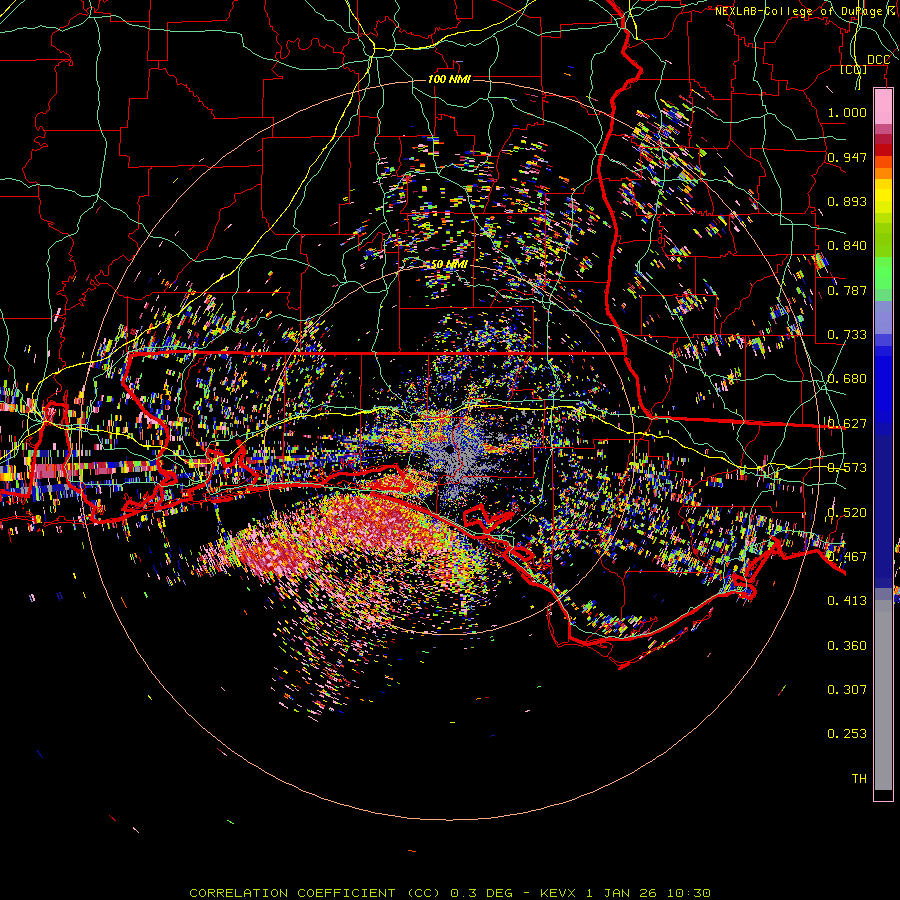Screen dimensions: 900x900
Task: Click the Correlation Coefficient KEVX caption text
Action: coord(450,893)
